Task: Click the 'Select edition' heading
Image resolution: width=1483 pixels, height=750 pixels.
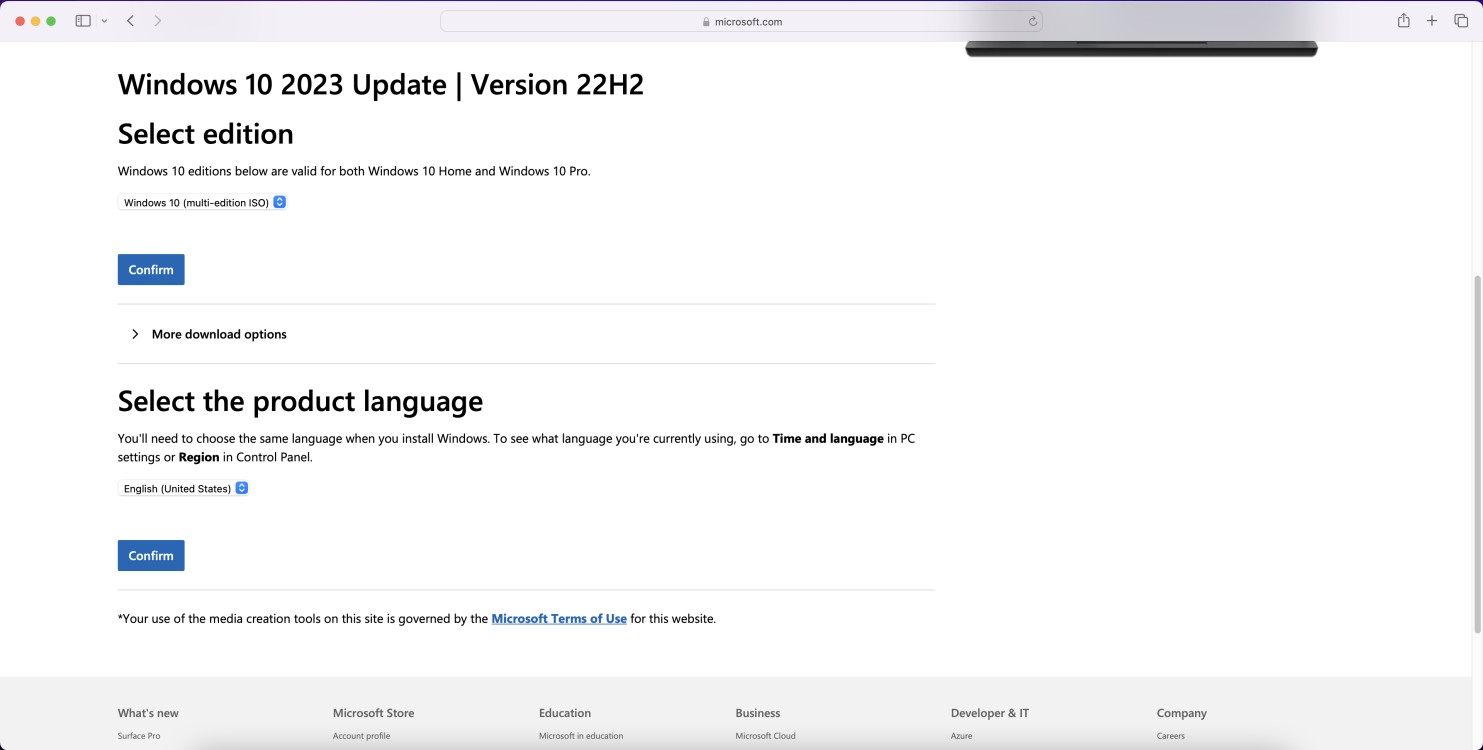Action: point(206,134)
